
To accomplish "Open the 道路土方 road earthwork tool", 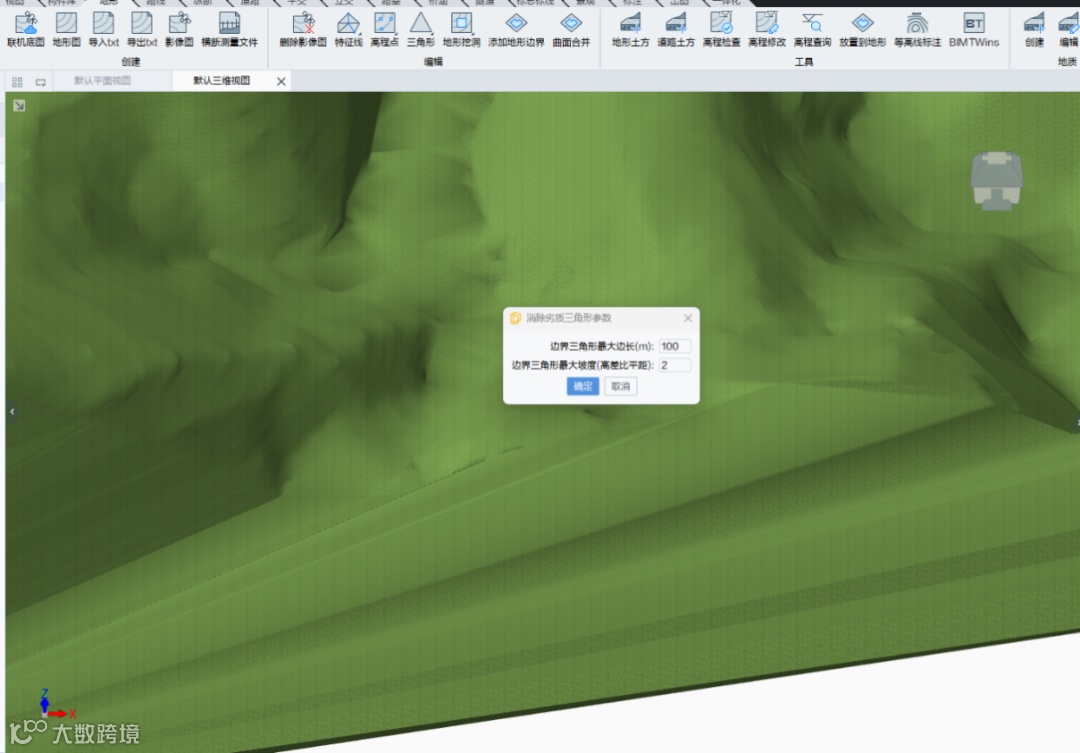I will click(676, 30).
